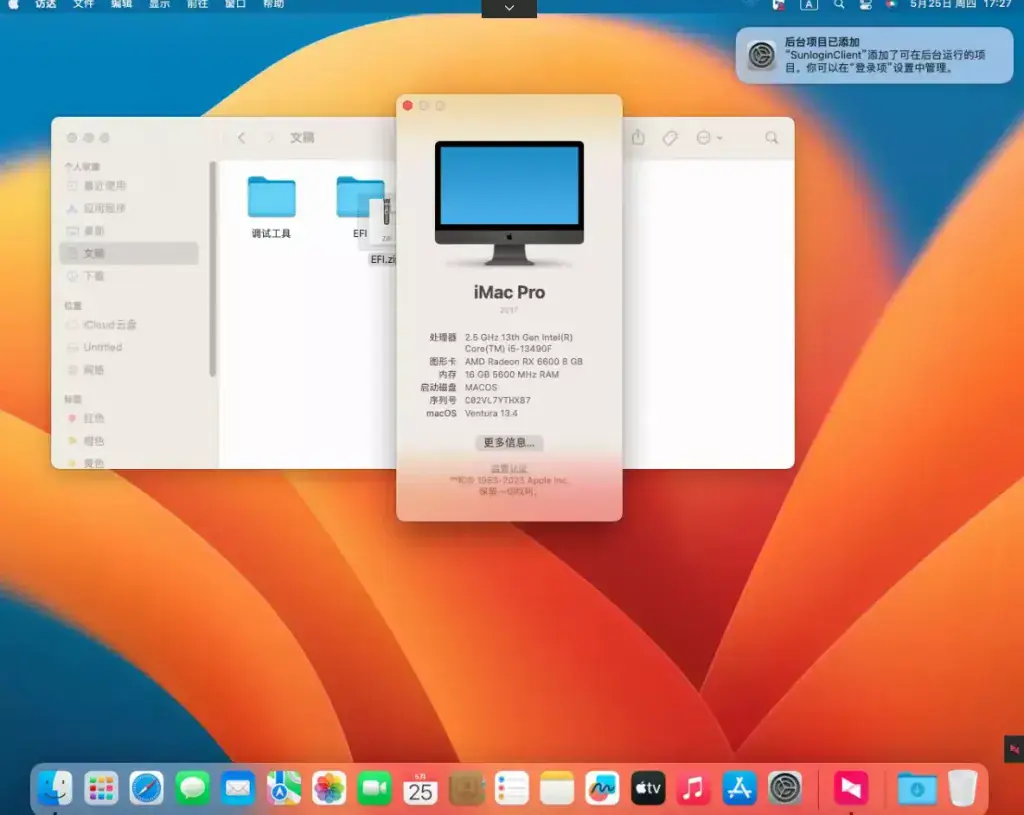This screenshot has height=815, width=1024.
Task: Open Launchpad in the Dock
Action: [x=101, y=788]
